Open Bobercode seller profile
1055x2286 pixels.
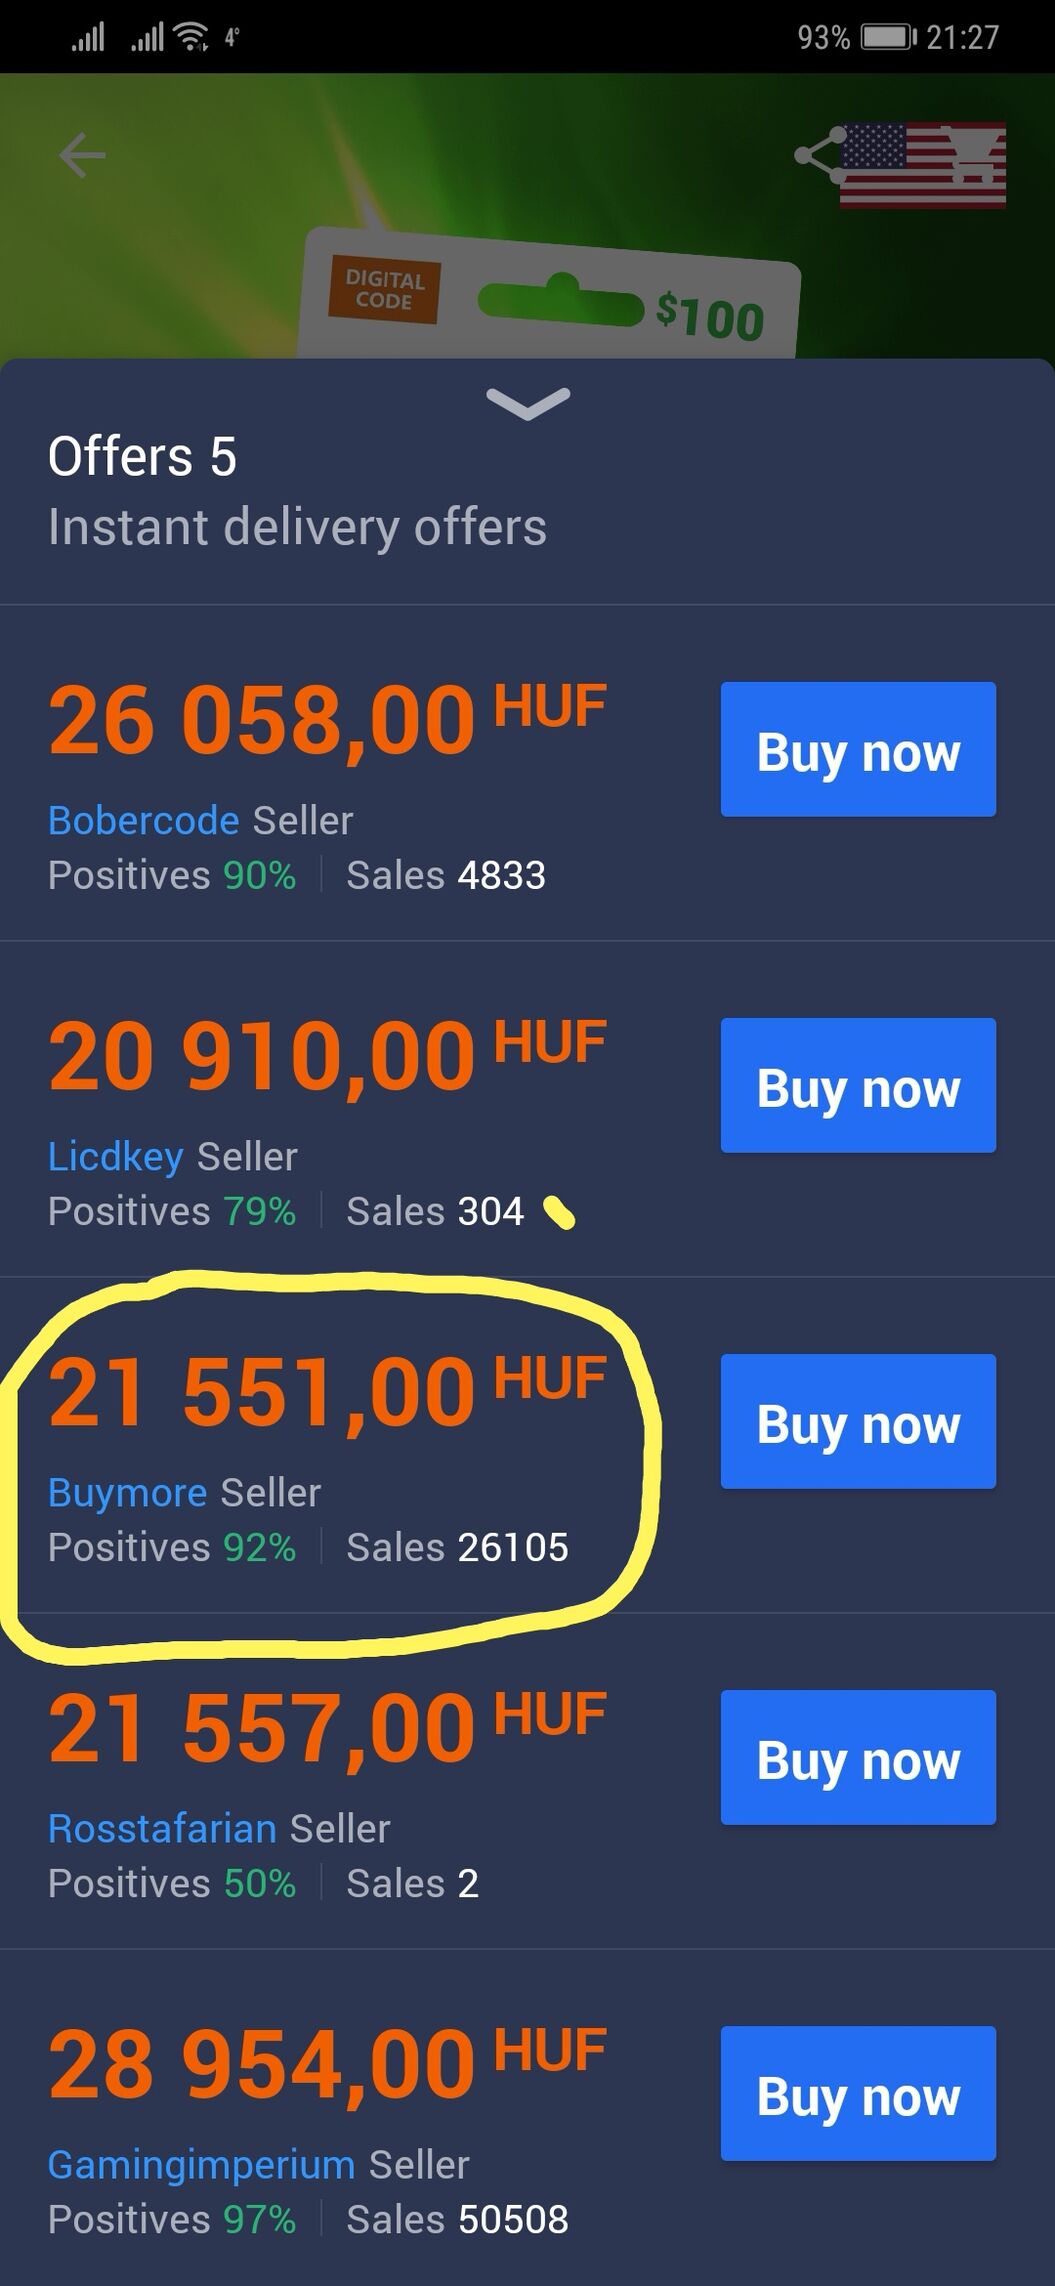144,821
